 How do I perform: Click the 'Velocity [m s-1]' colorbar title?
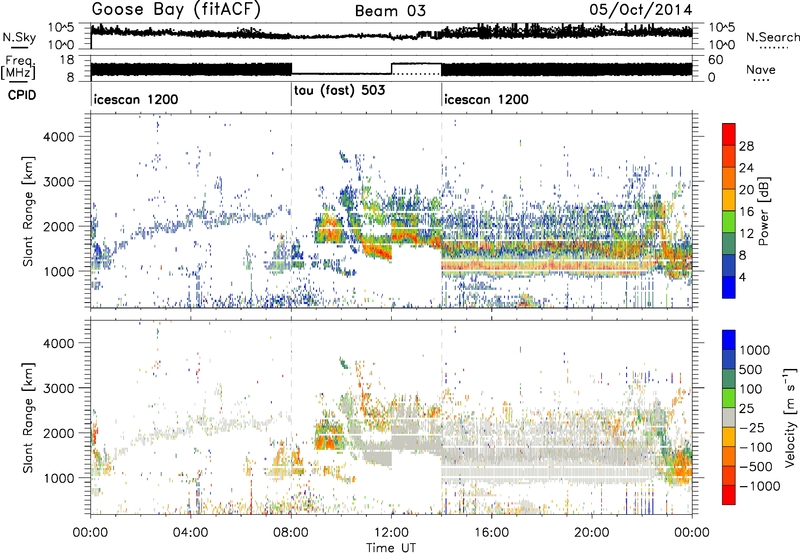[790, 416]
